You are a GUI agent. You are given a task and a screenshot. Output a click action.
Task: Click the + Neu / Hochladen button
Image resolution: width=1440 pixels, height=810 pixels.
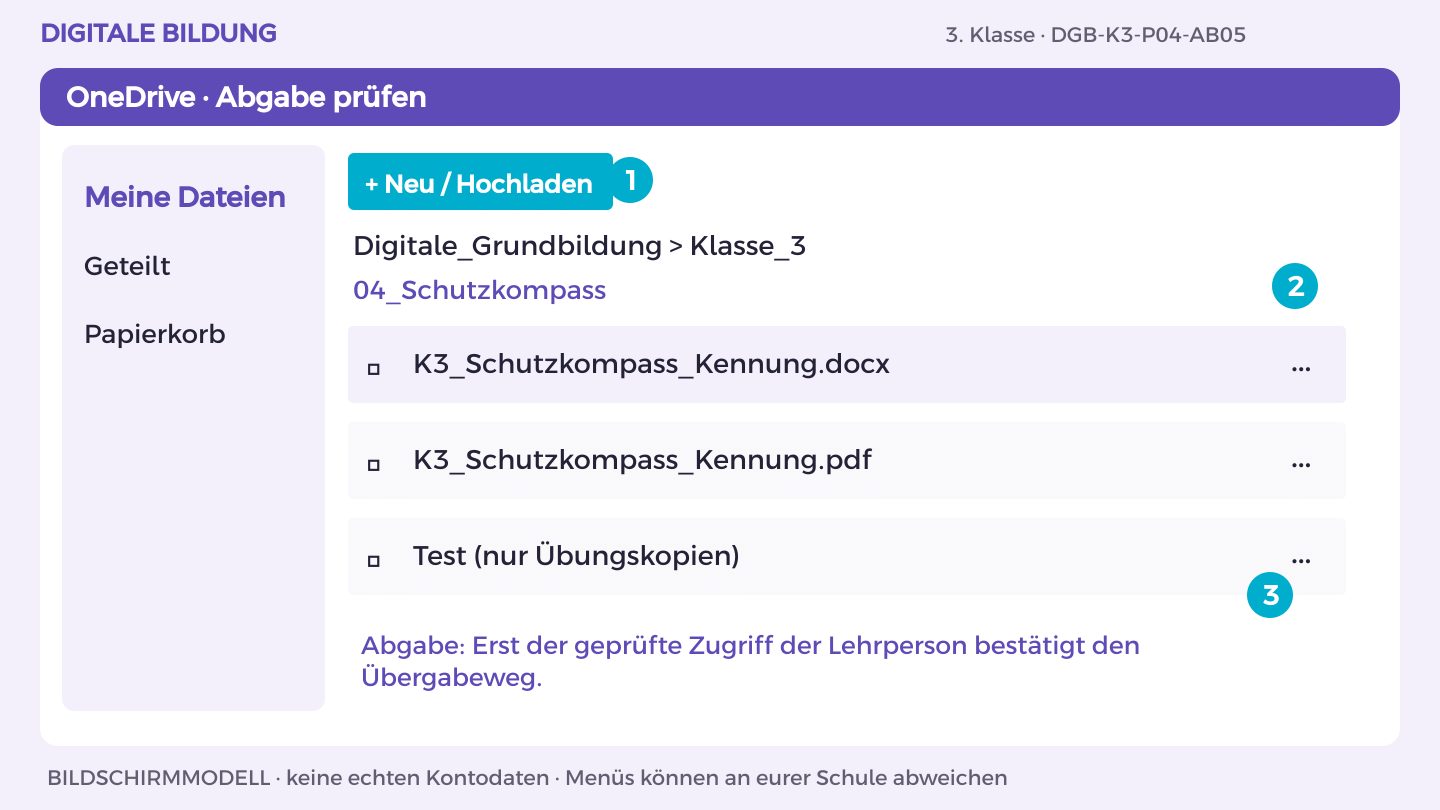click(480, 181)
